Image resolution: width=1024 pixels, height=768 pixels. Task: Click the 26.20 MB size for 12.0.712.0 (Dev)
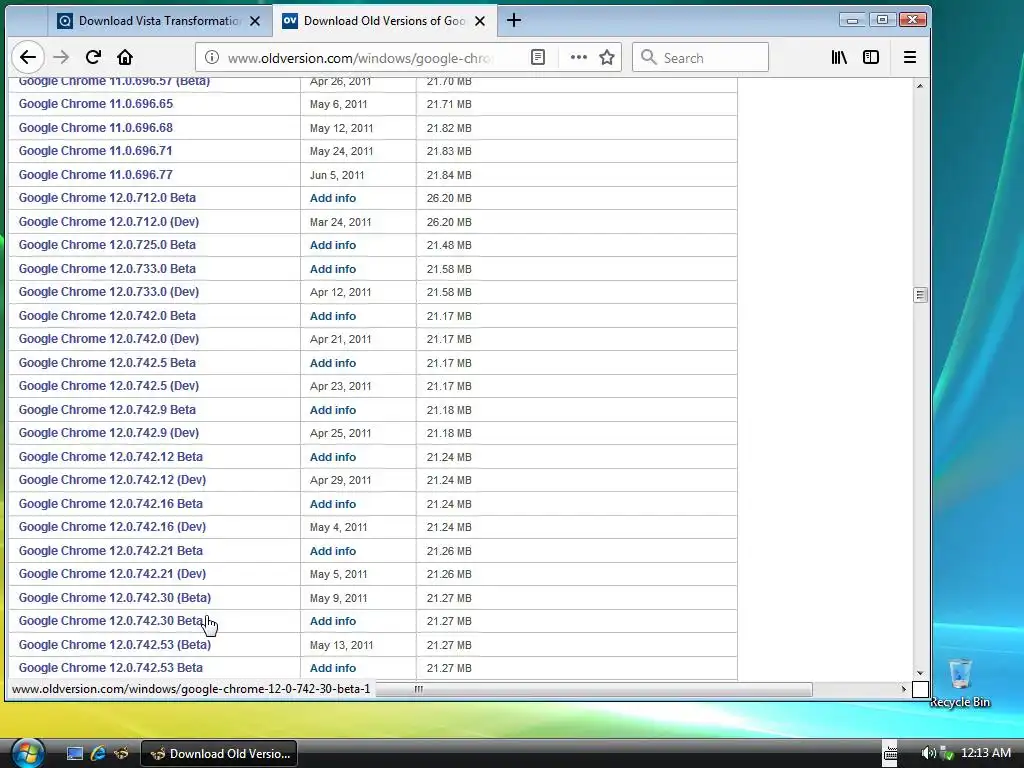pos(449,222)
